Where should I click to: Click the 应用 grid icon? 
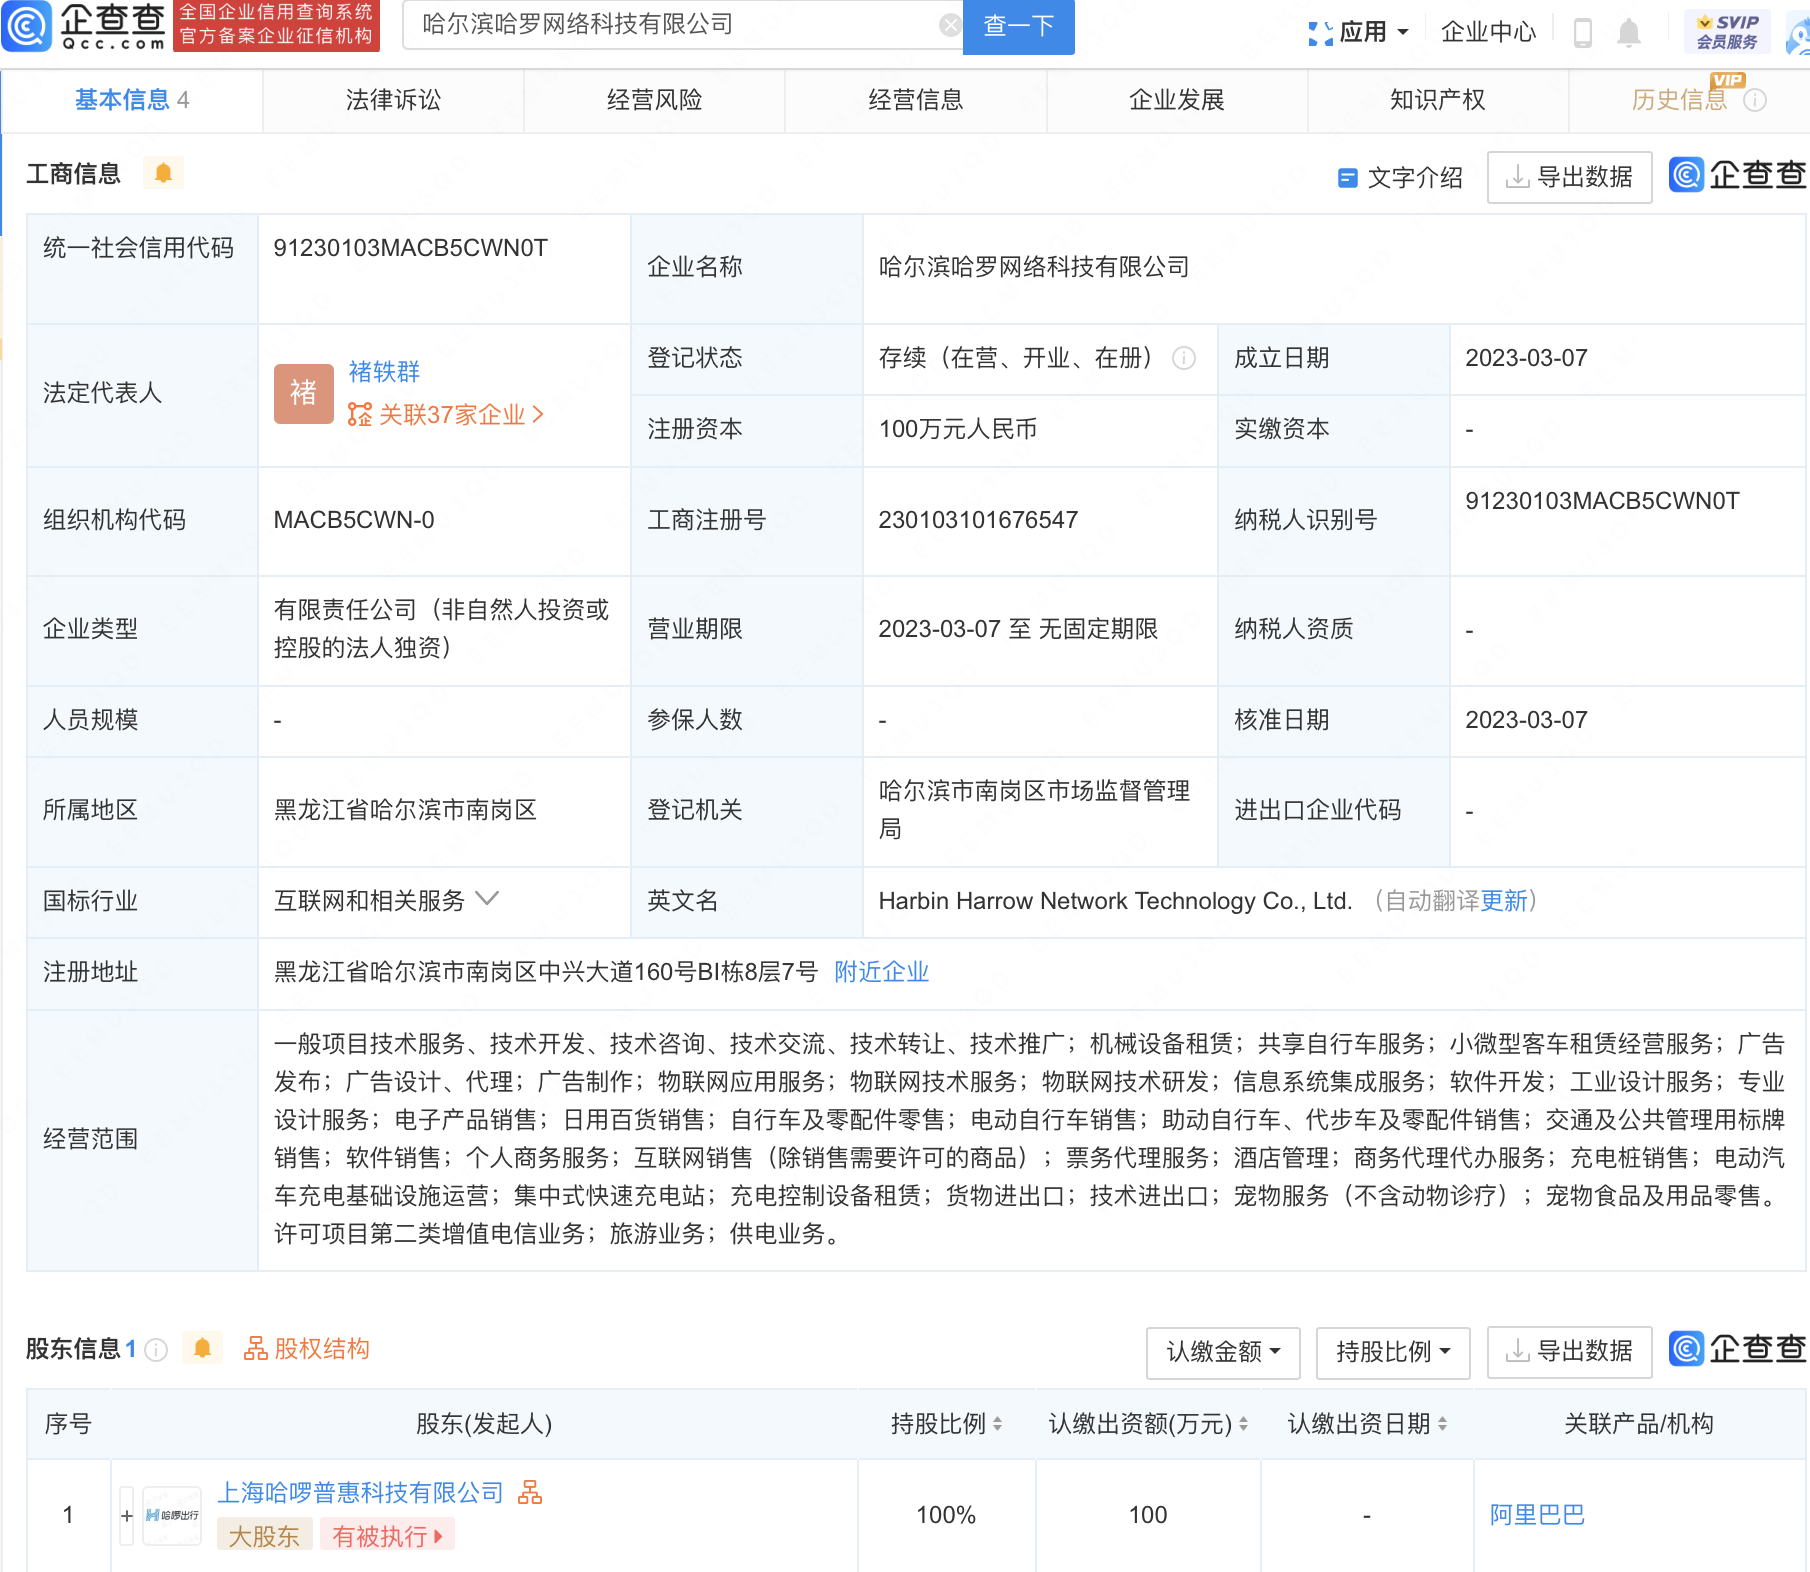coord(1320,33)
